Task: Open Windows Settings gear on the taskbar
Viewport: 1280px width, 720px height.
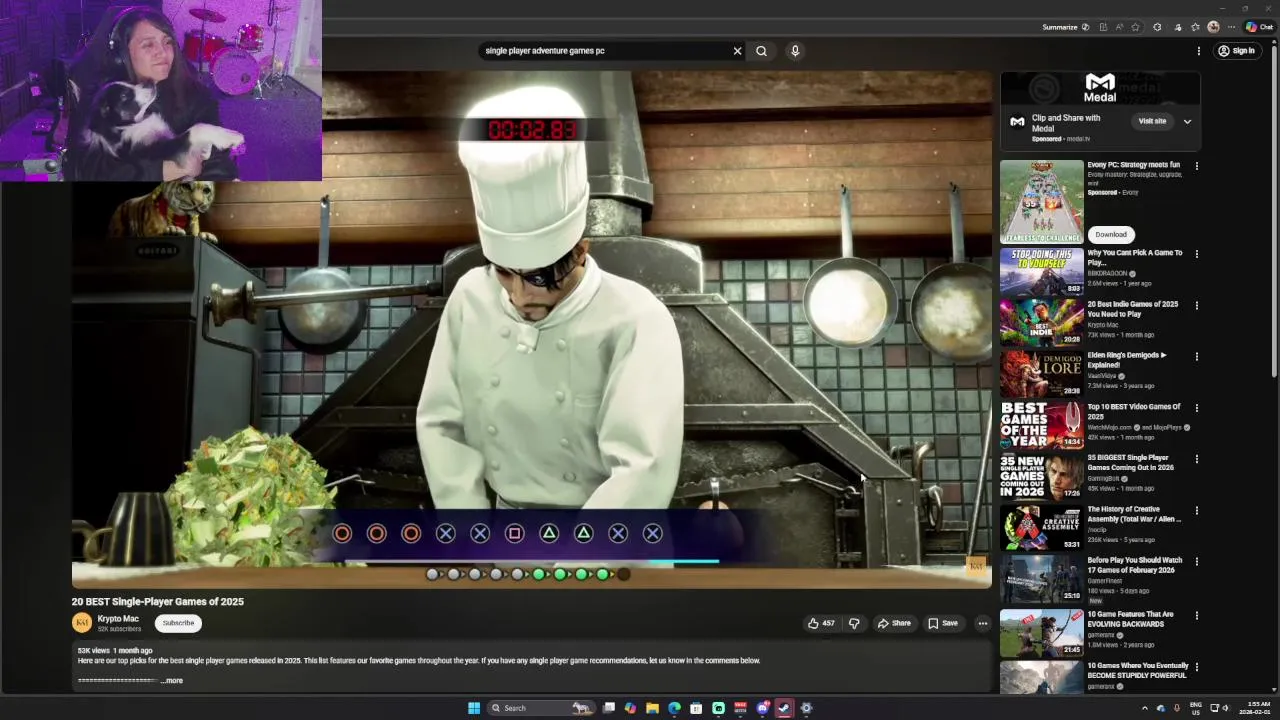Action: click(x=806, y=708)
